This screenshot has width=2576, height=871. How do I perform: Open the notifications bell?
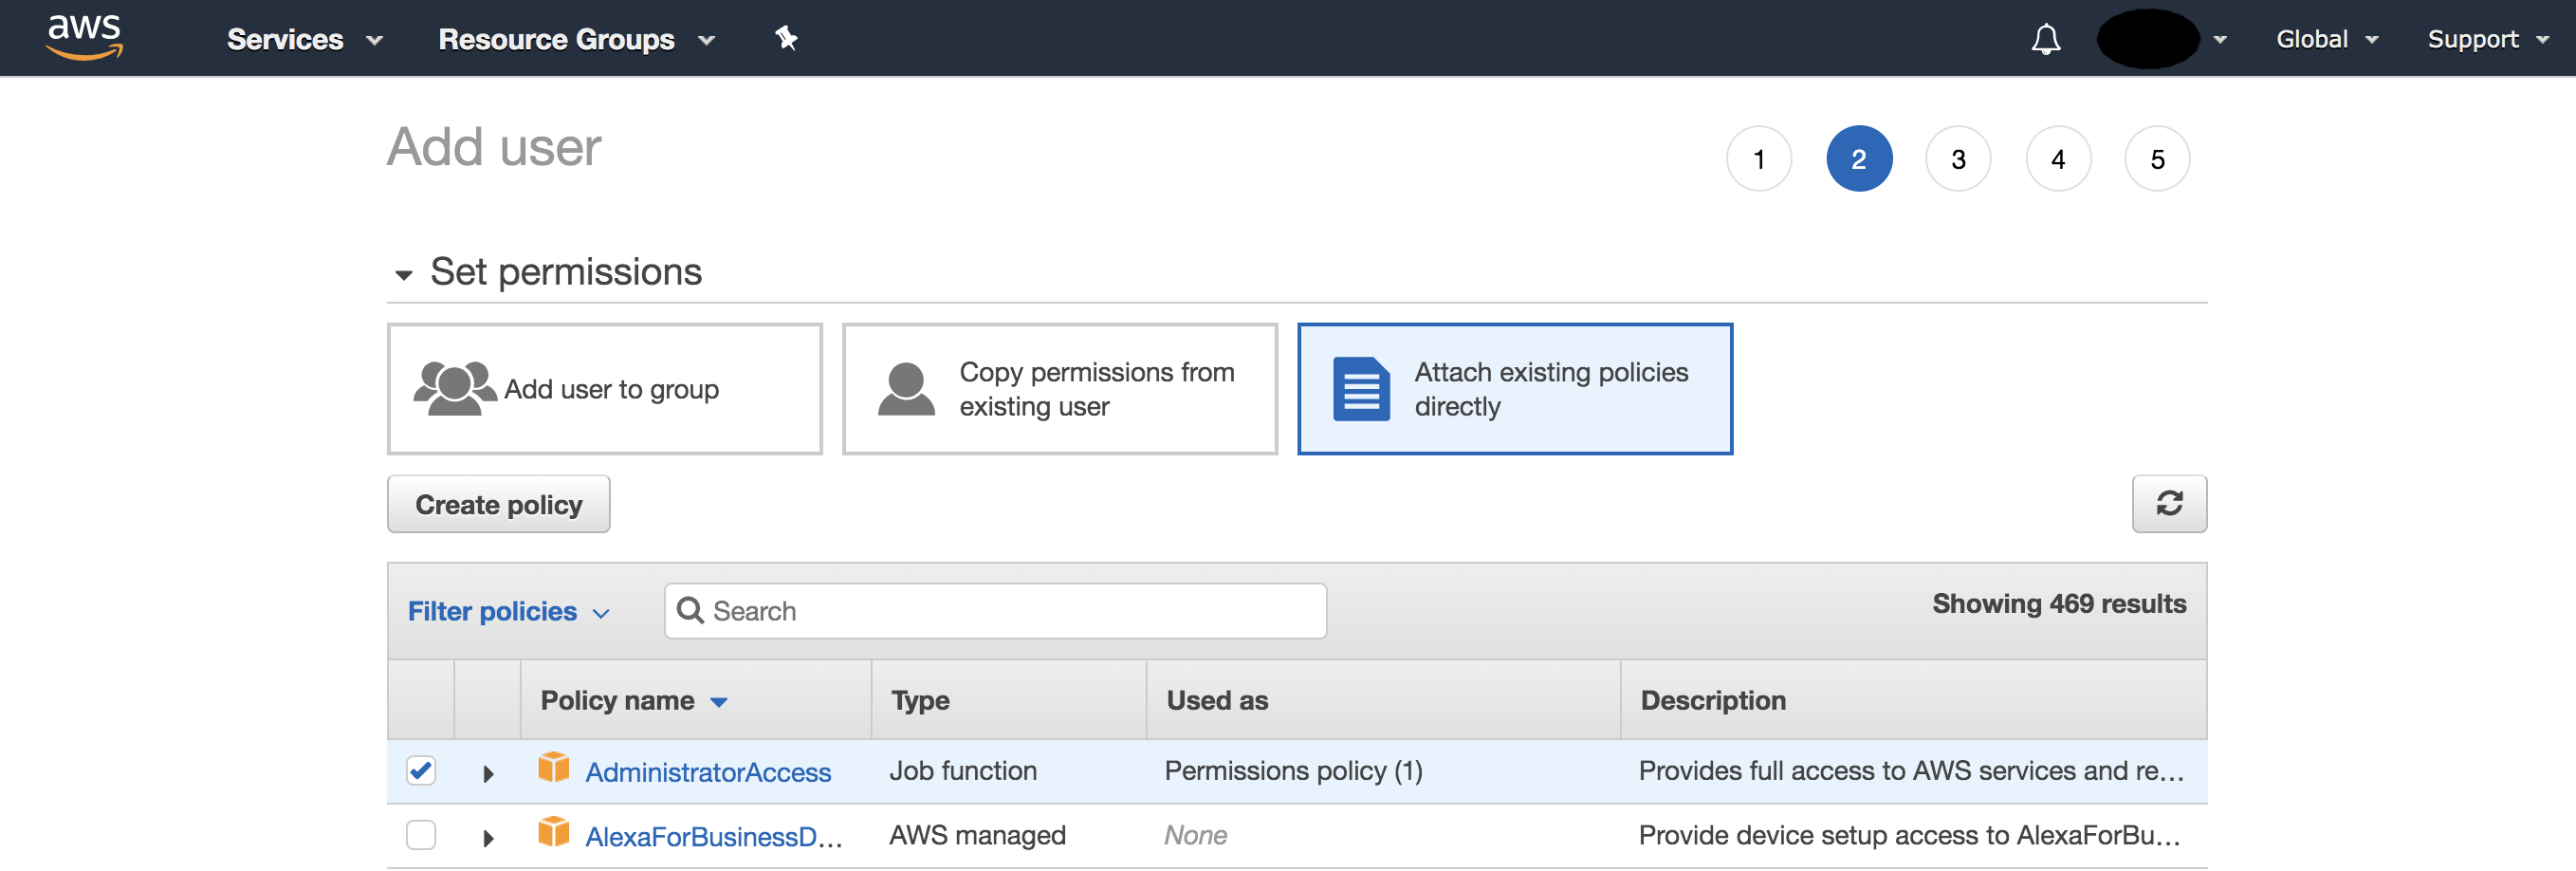[2045, 39]
